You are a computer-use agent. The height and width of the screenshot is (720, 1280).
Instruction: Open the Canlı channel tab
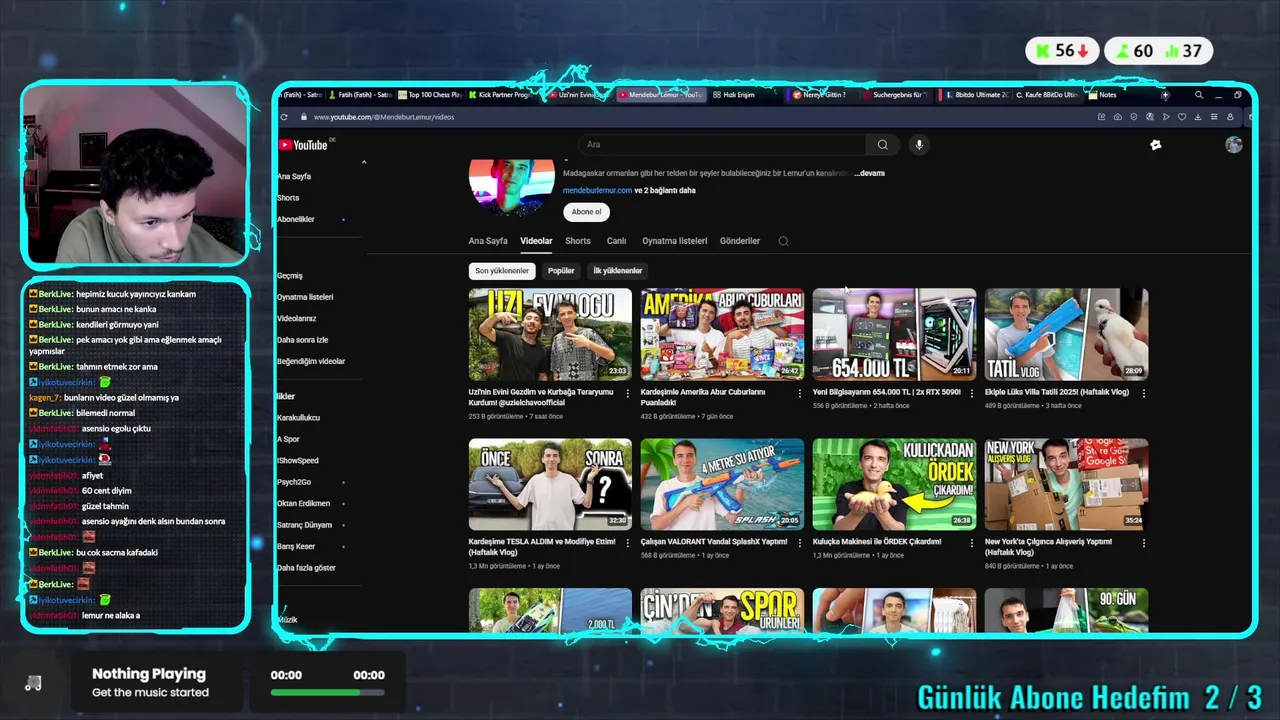(x=616, y=241)
